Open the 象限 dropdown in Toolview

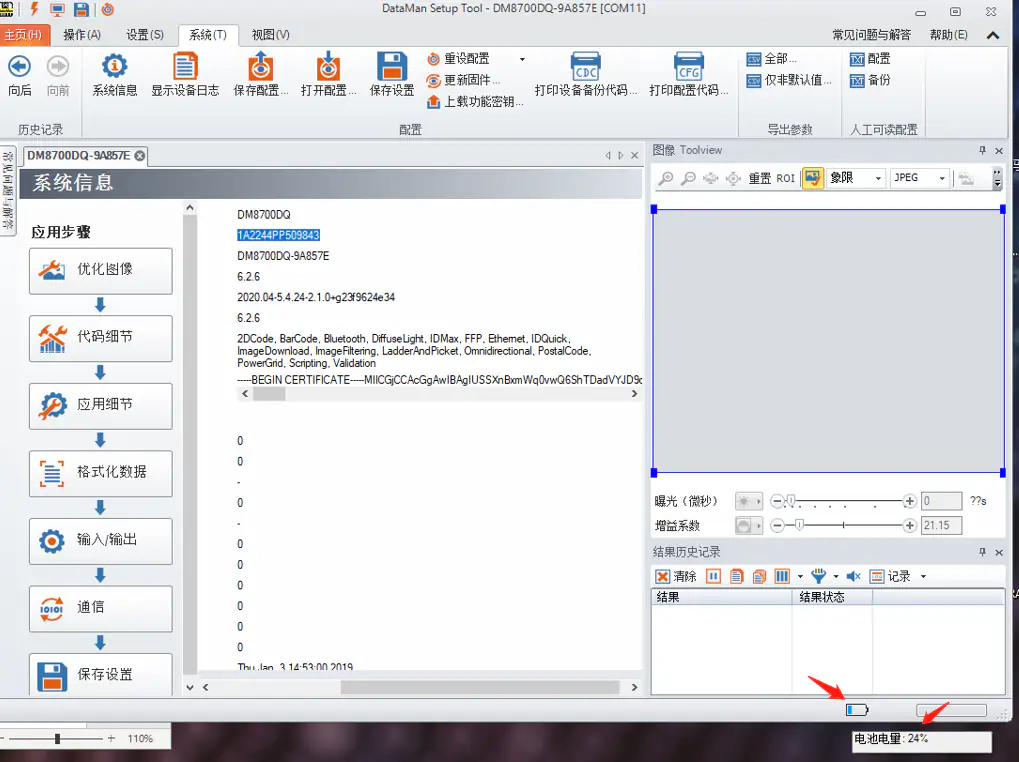coord(857,178)
